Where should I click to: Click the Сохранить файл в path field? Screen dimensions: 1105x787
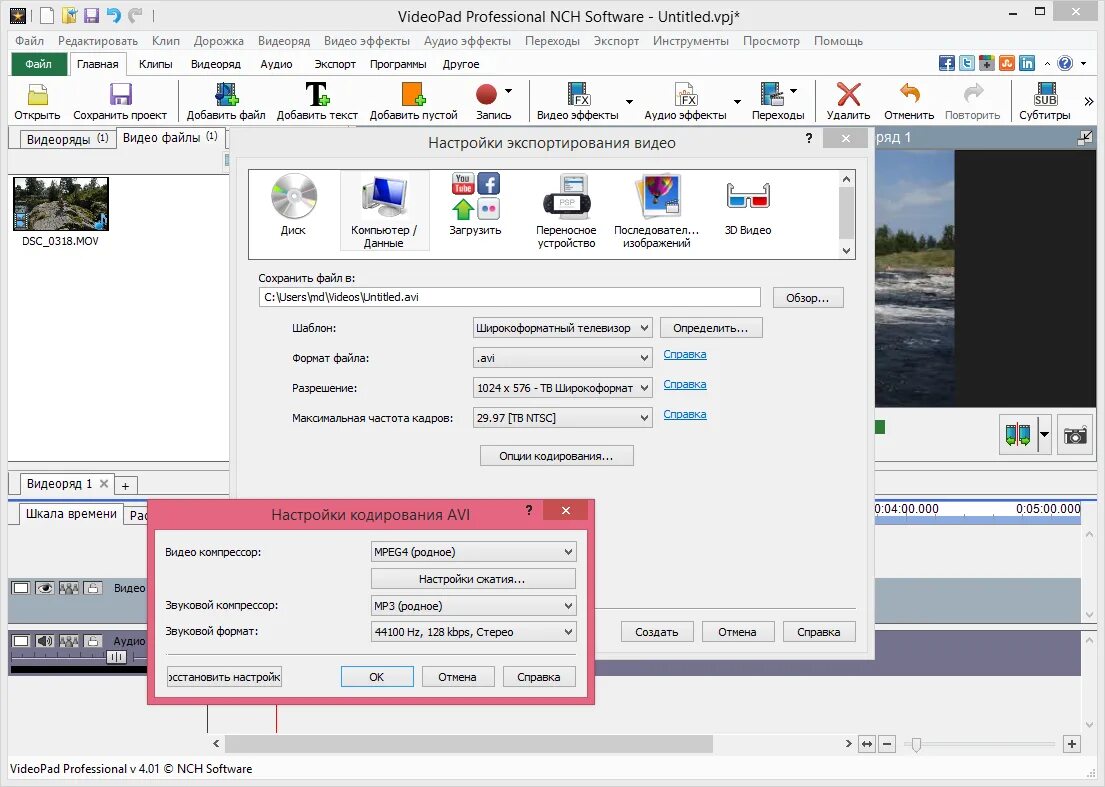(x=510, y=297)
